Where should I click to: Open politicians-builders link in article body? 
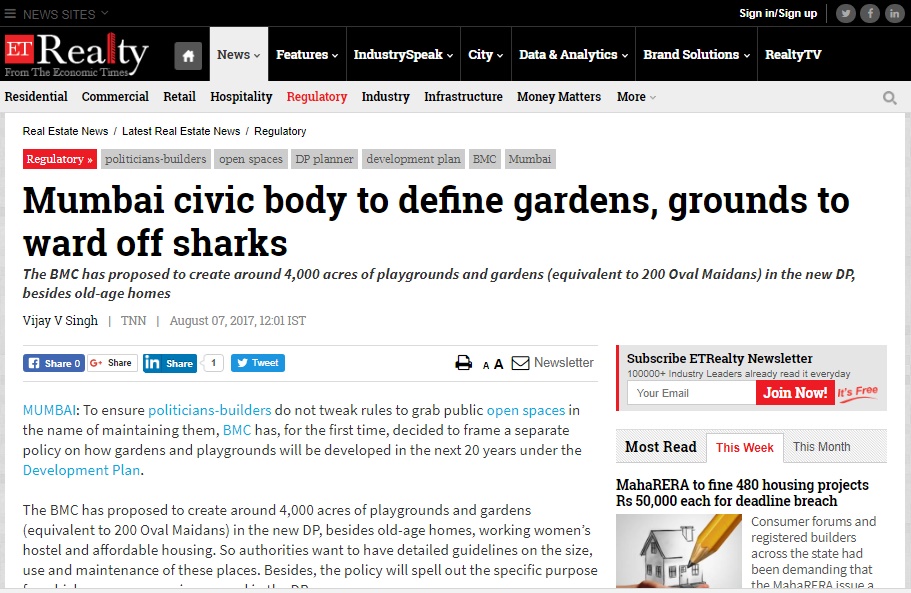210,410
